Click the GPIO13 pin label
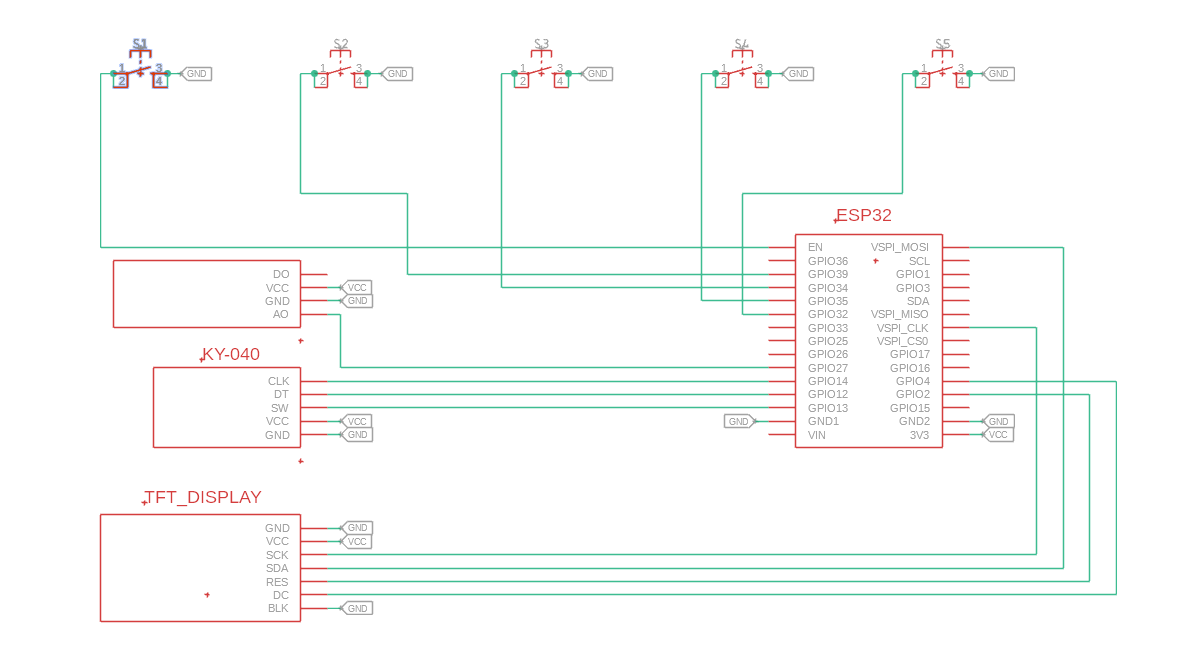 point(828,408)
